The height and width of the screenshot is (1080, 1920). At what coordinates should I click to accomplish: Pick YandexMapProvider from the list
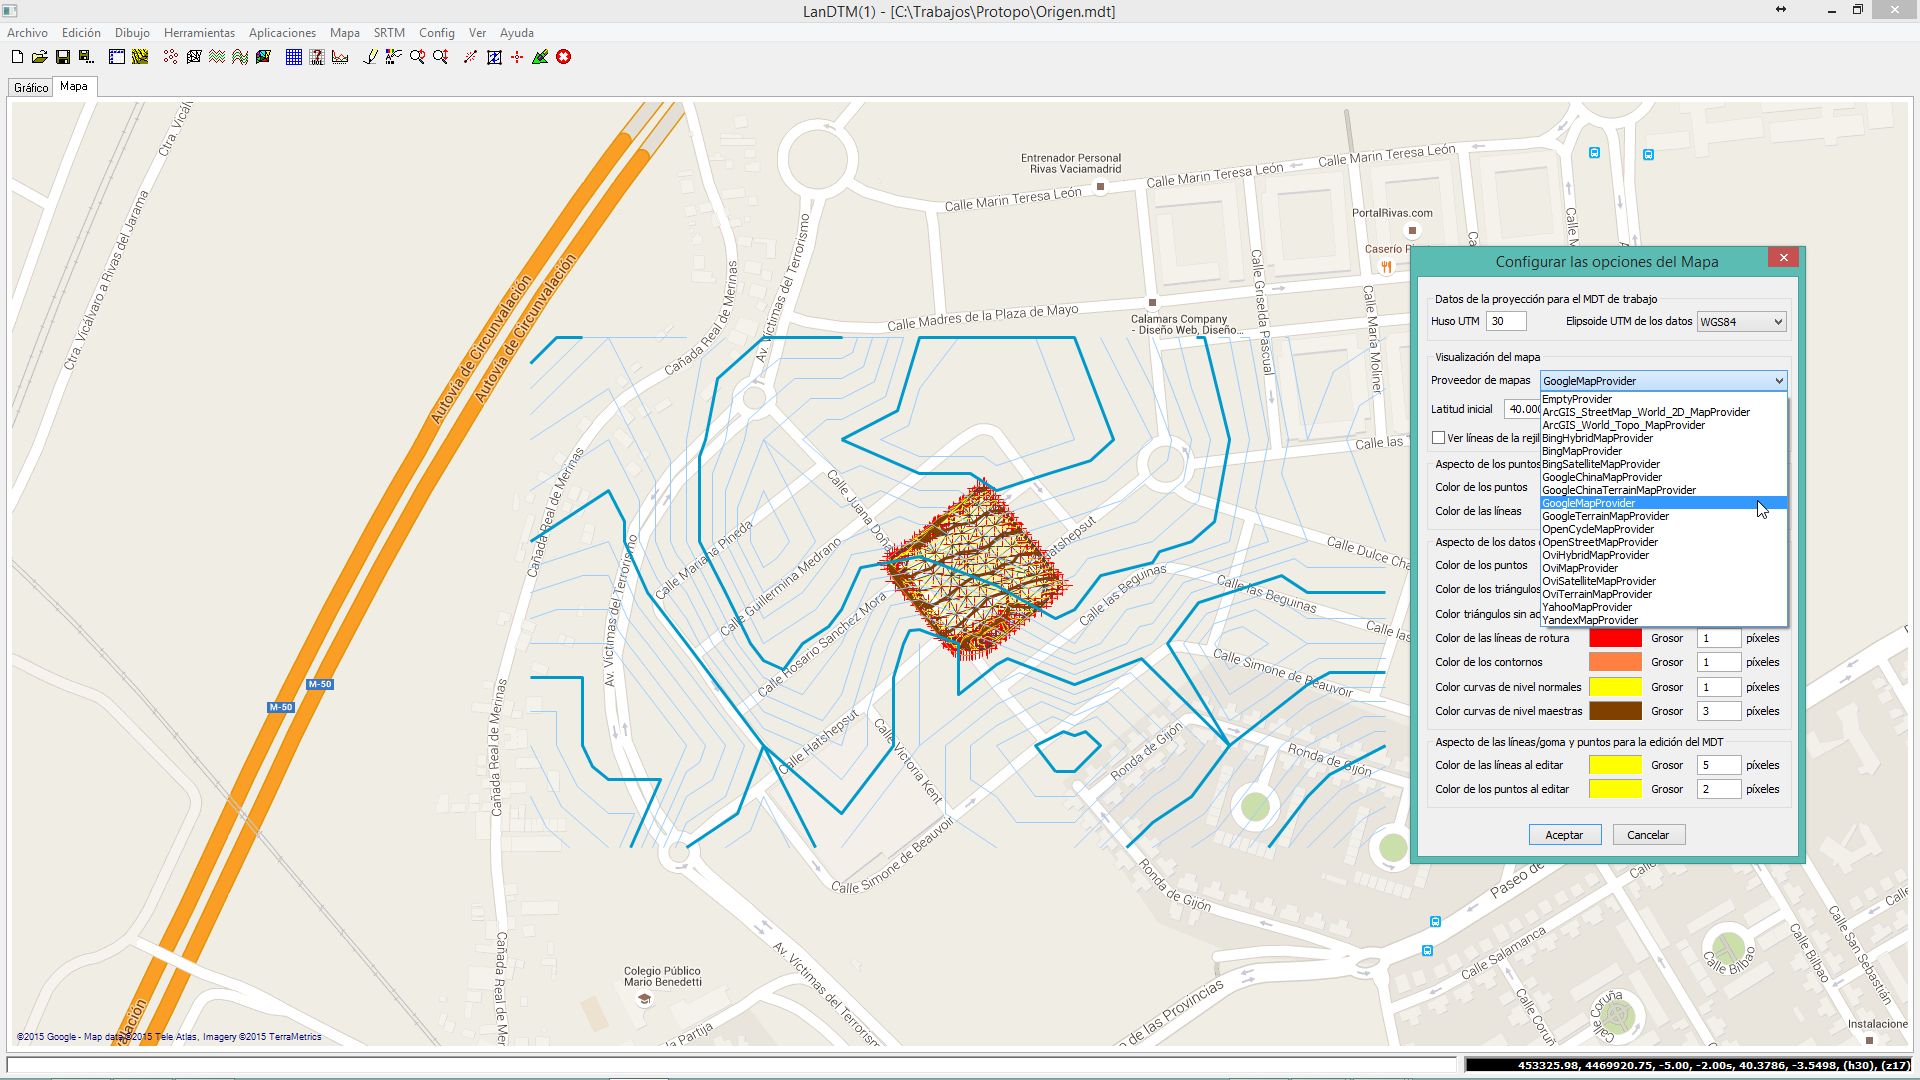[x=1663, y=620]
